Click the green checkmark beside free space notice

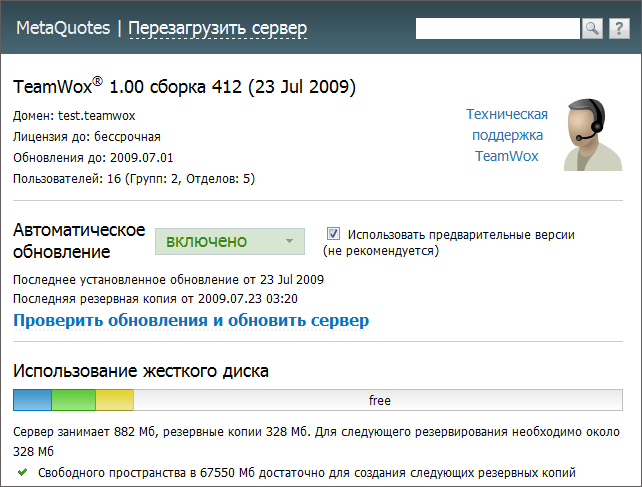tap(23, 472)
